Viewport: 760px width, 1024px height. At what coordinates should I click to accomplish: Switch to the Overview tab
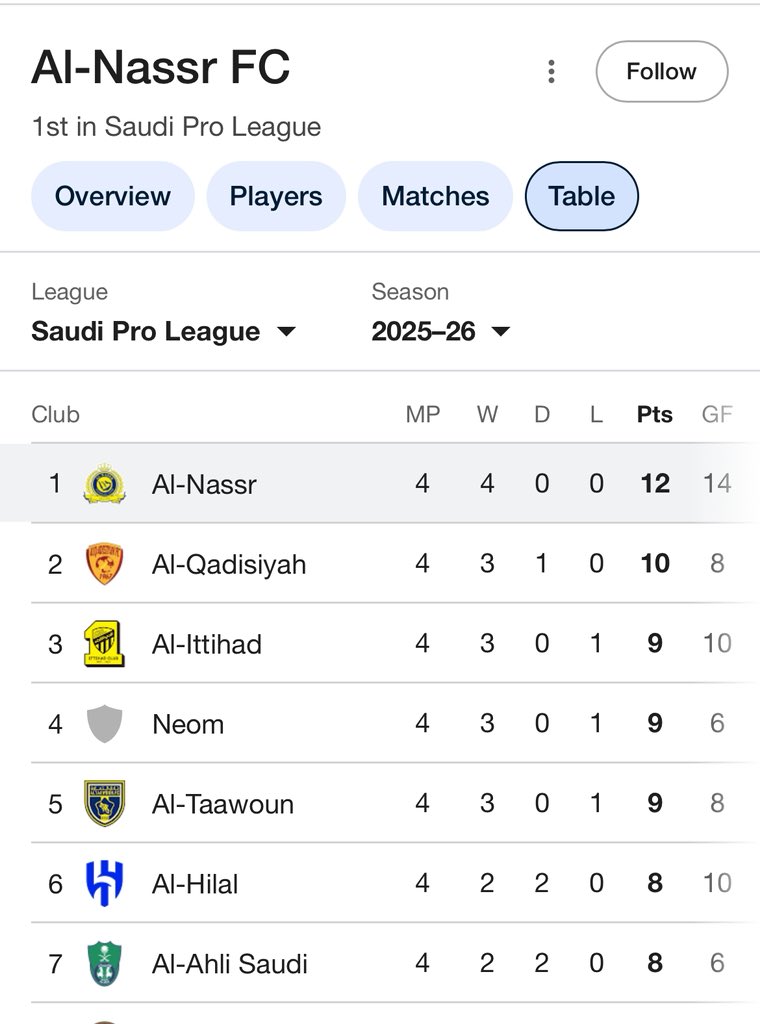(113, 196)
